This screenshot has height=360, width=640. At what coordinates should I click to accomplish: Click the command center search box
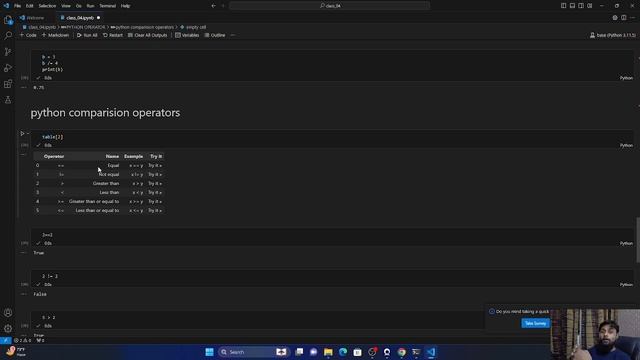(x=330, y=6)
